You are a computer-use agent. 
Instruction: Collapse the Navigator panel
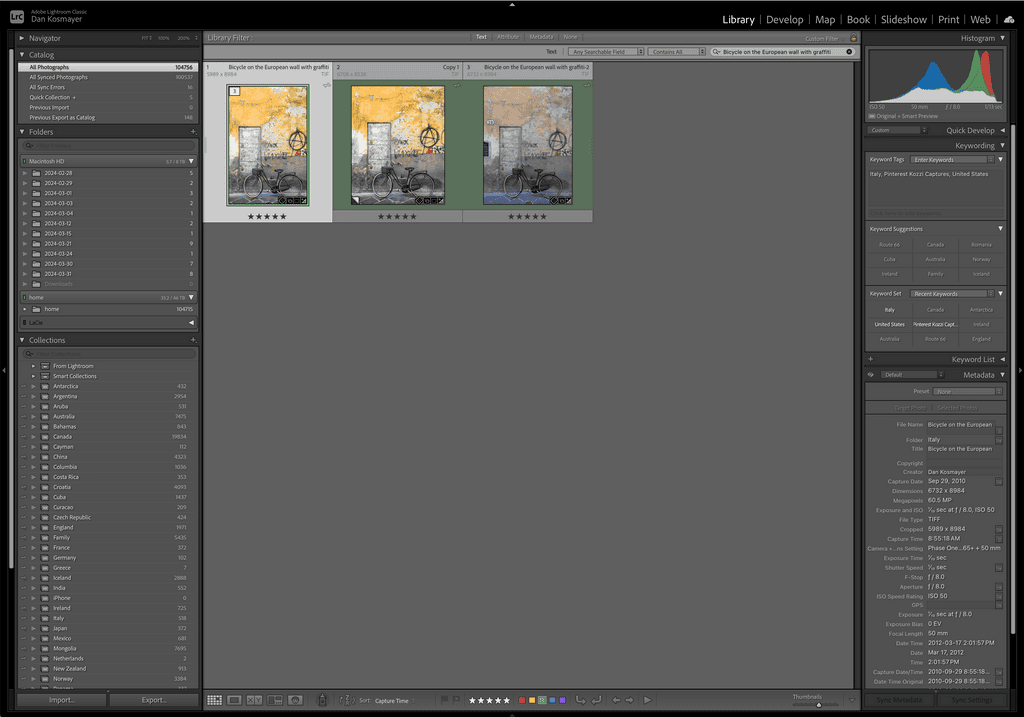[x=22, y=39]
